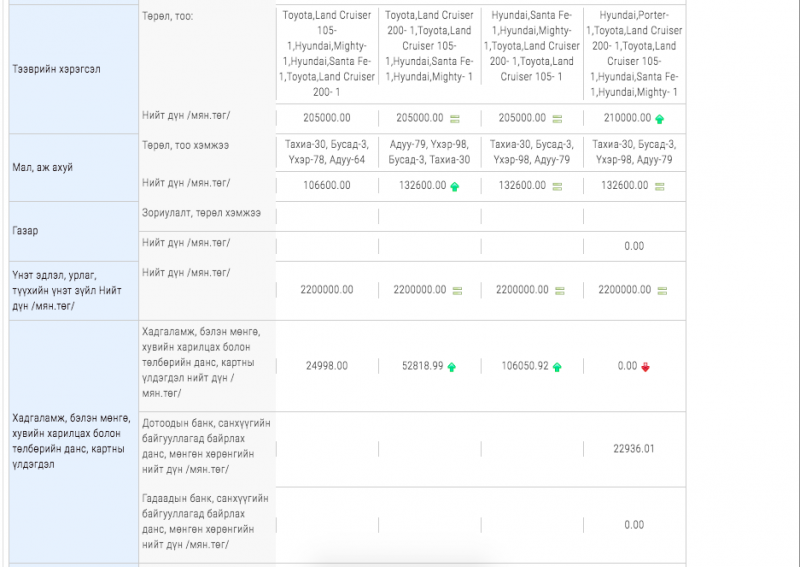The height and width of the screenshot is (567, 800).
Task: Click the first equal icon beside 132600.00
Action: [x=557, y=186]
